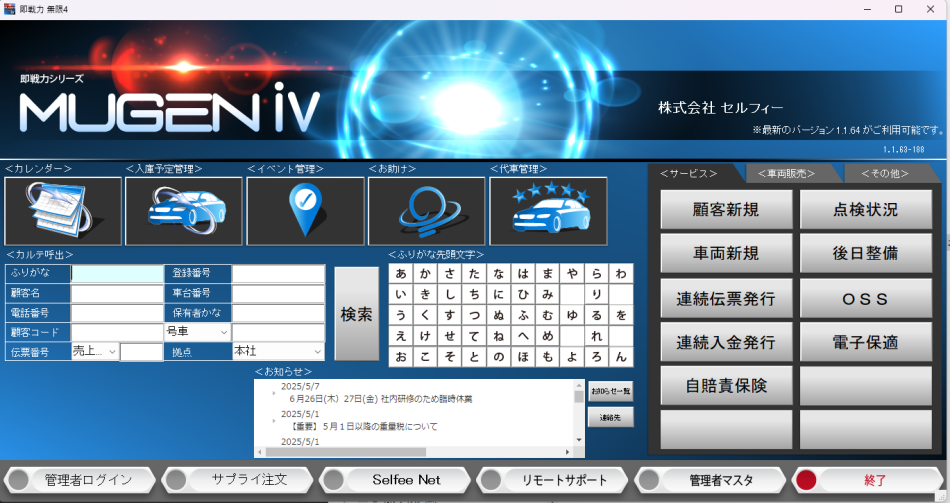This screenshot has height=503, width=950.
Task: Open 連続入金発行
Action: (x=726, y=342)
